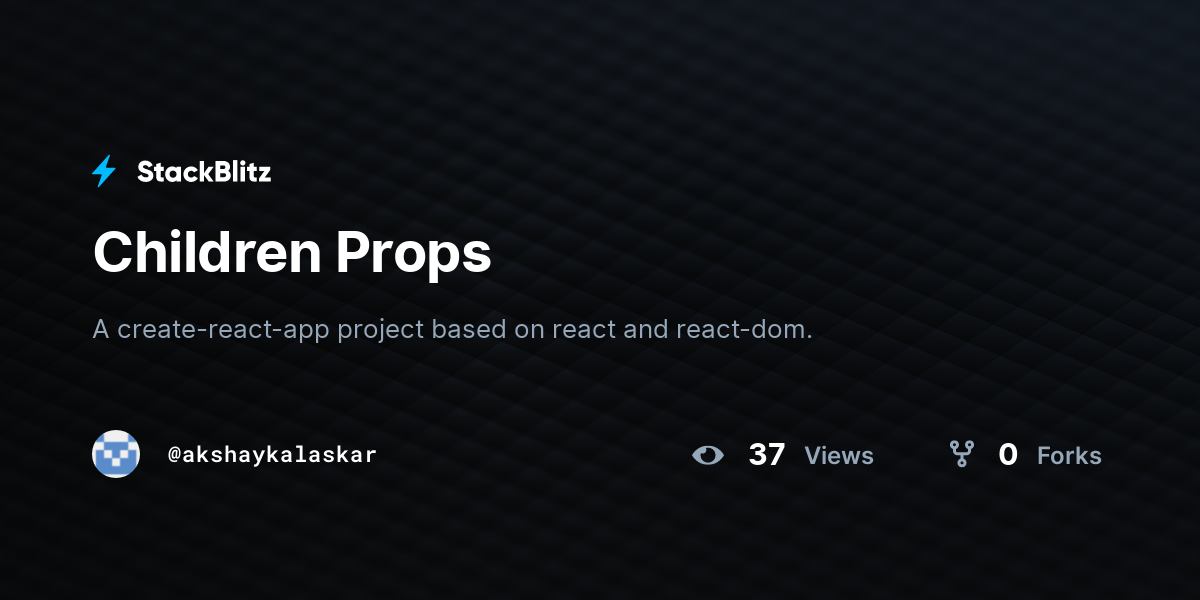Click the akshaykalaskar avatar image
Screen dimensions: 1200x600
[116, 454]
